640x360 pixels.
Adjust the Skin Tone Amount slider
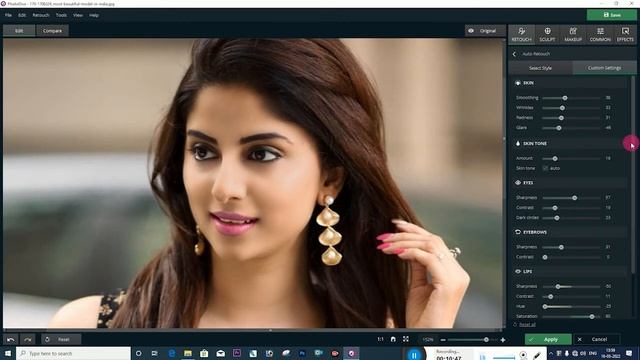[x=571, y=158]
